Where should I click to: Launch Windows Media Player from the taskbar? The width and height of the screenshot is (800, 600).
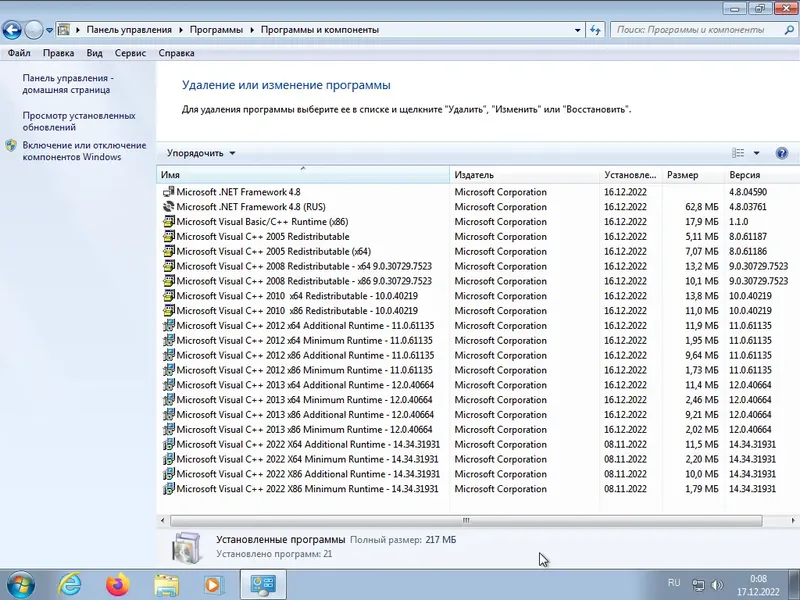[x=213, y=585]
